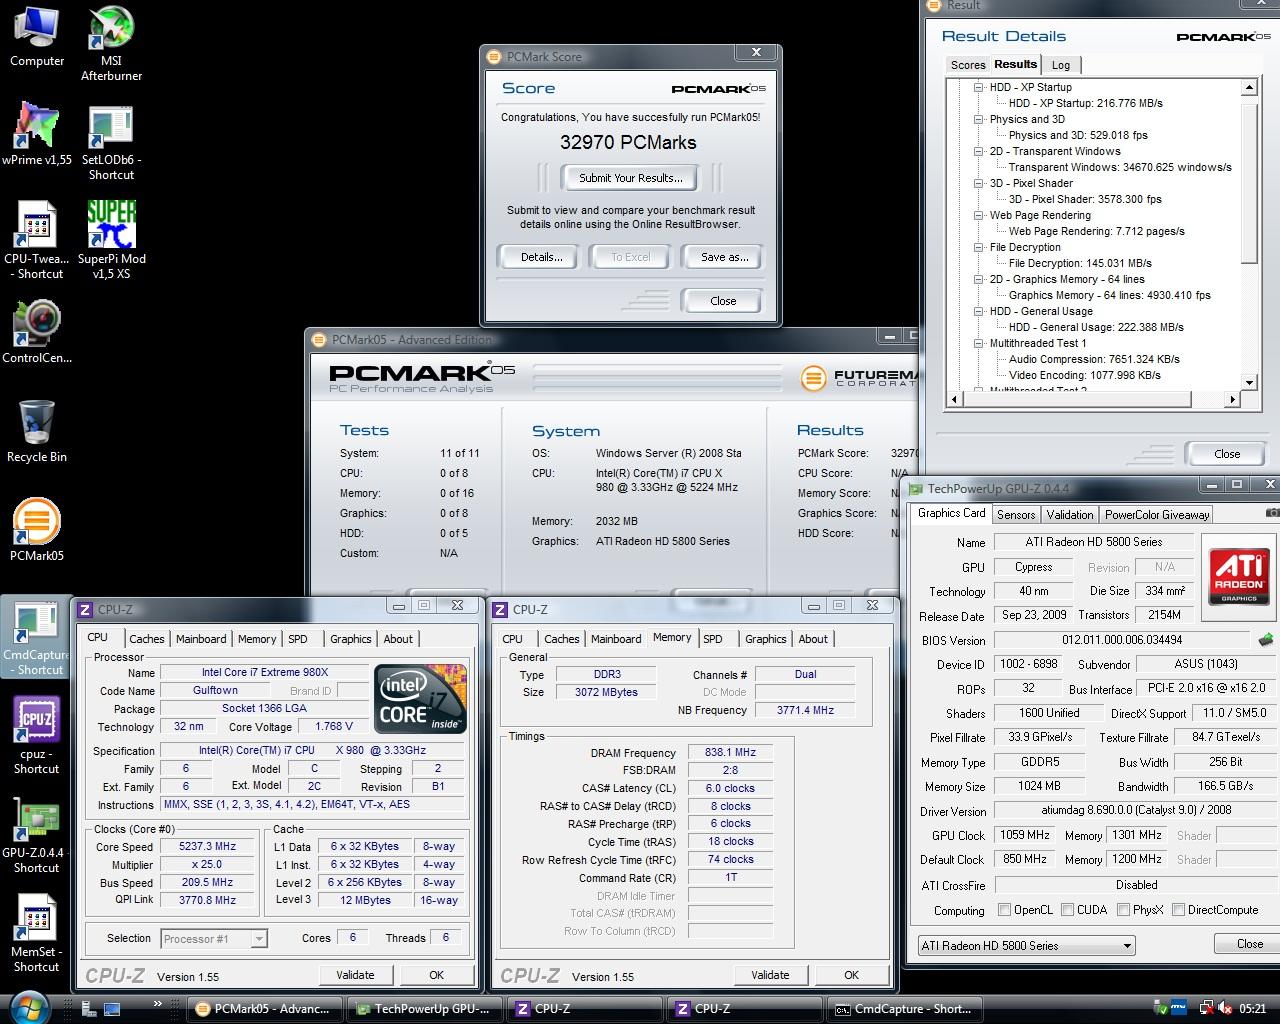The height and width of the screenshot is (1024, 1280).
Task: Click the GPU-Z BIOS save icon
Action: [x=1266, y=639]
